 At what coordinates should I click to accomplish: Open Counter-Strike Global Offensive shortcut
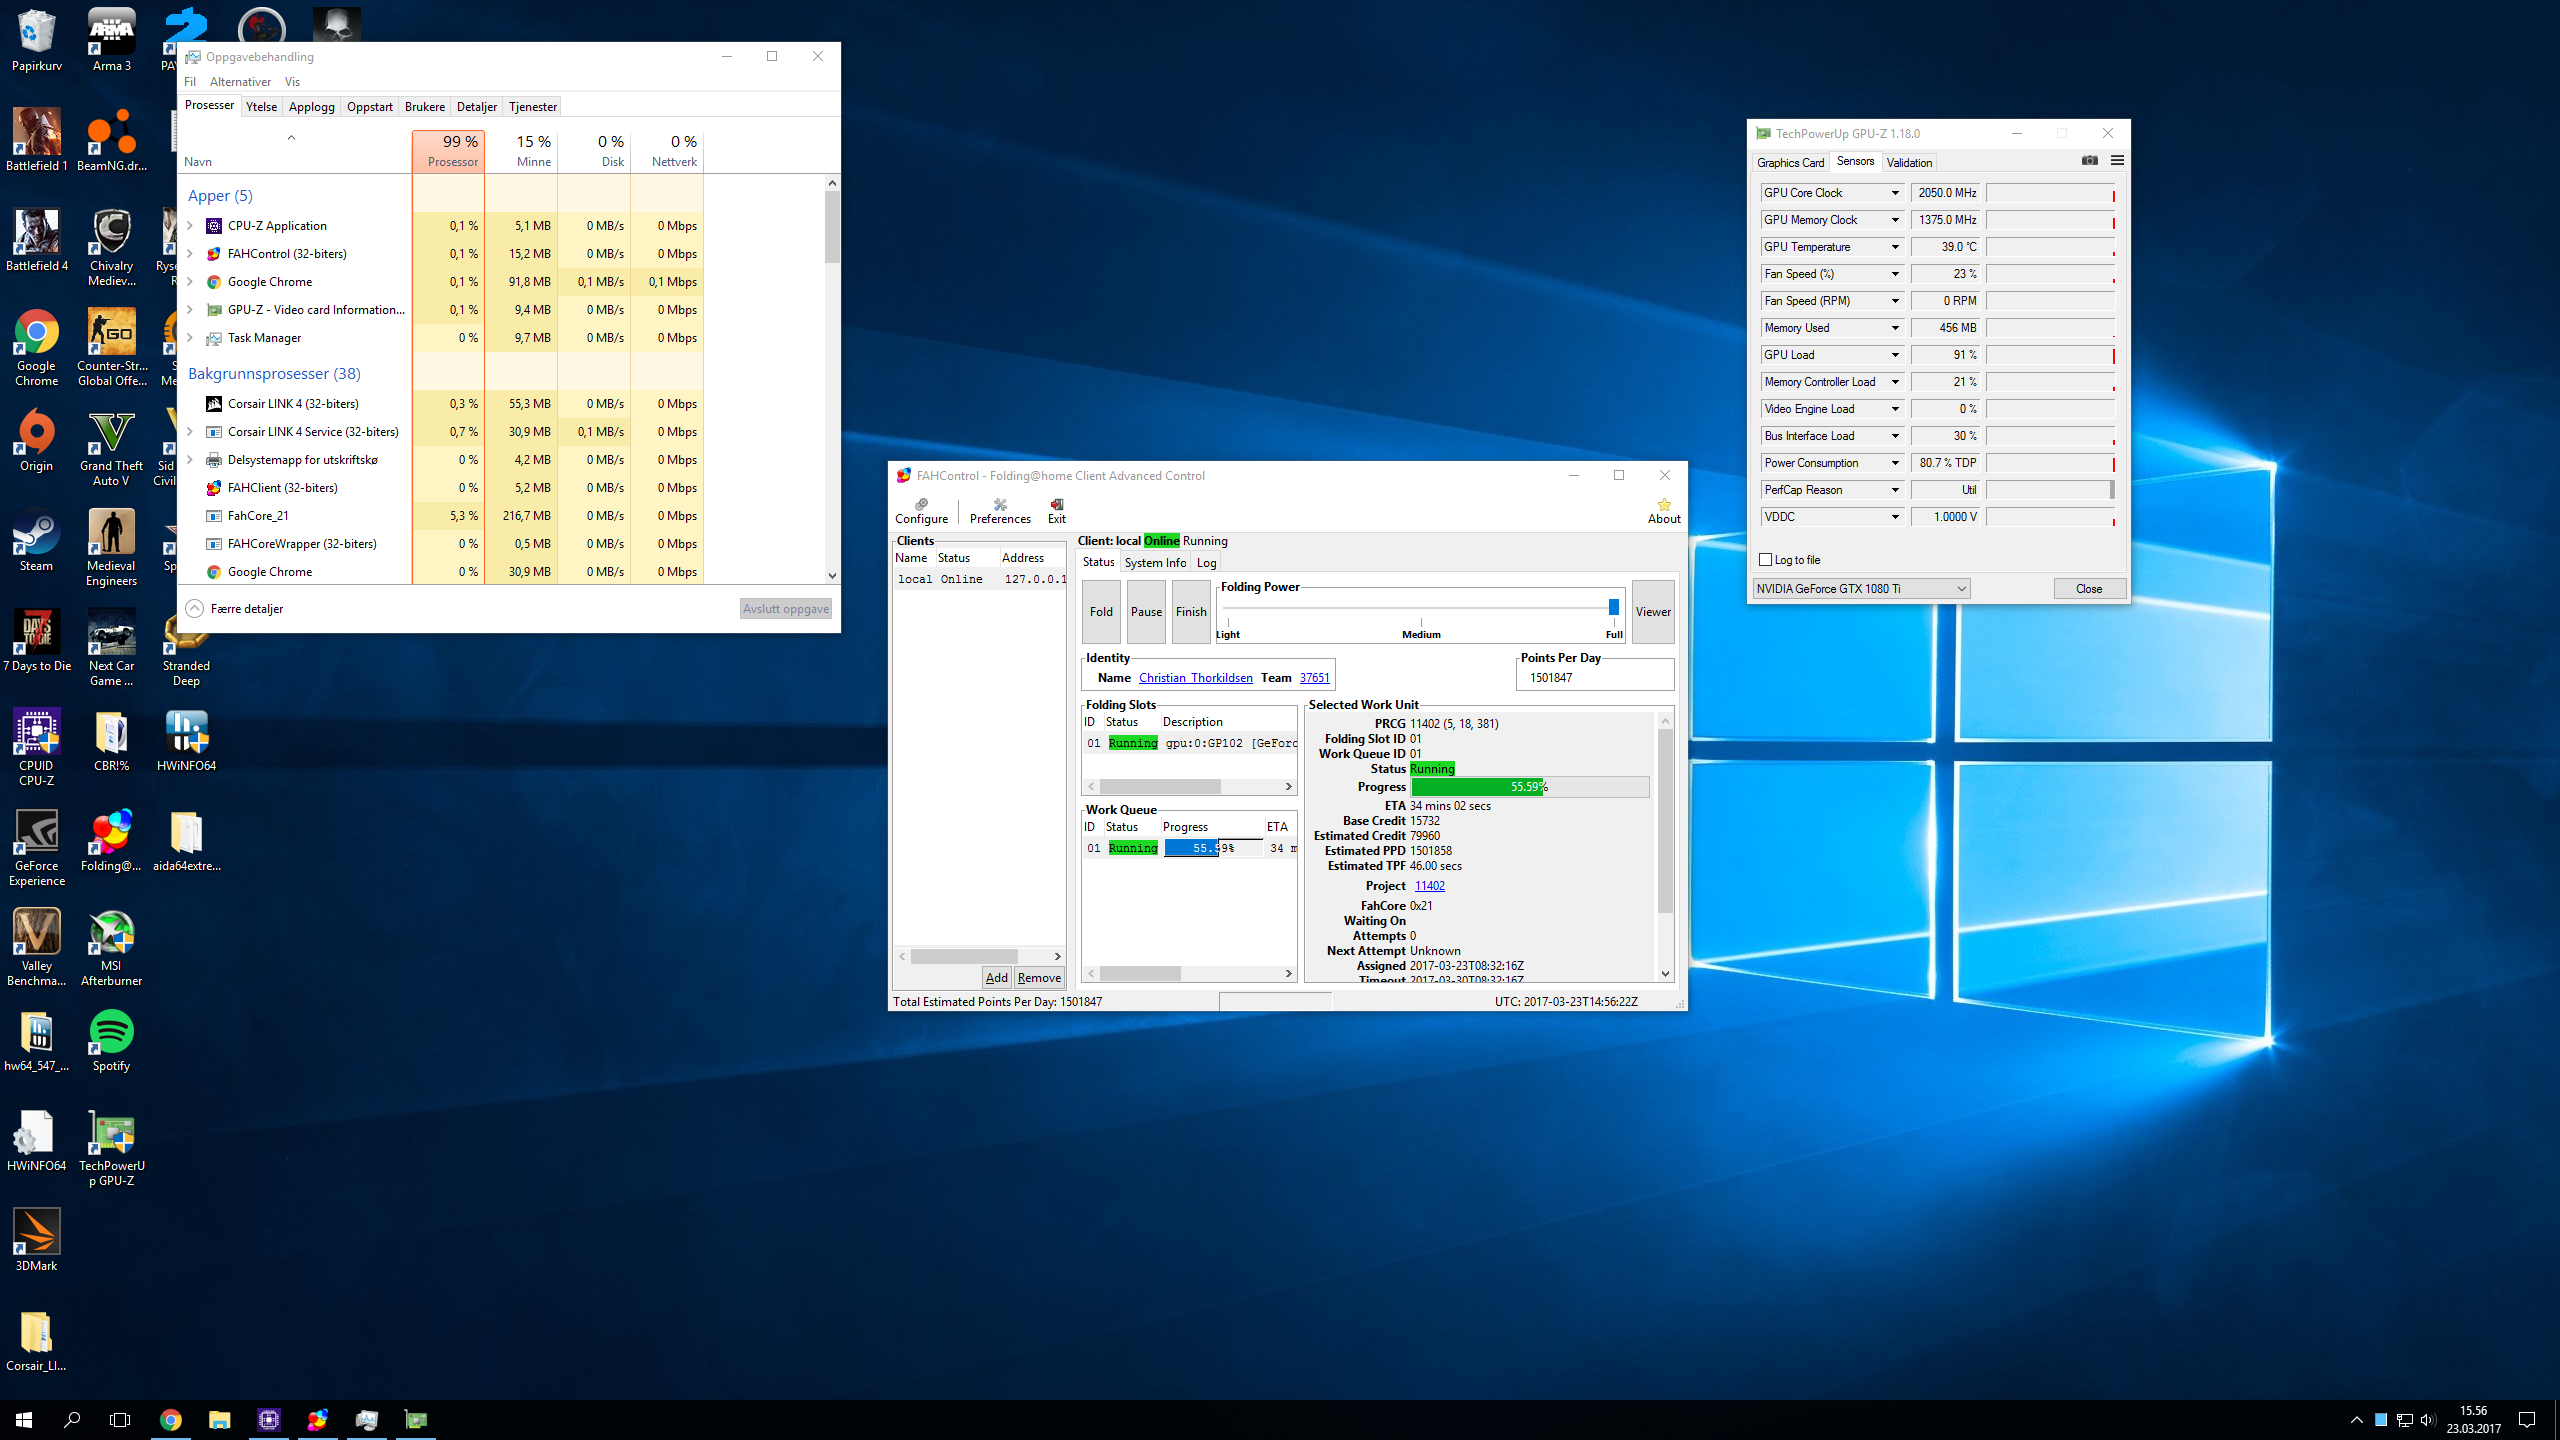(111, 347)
